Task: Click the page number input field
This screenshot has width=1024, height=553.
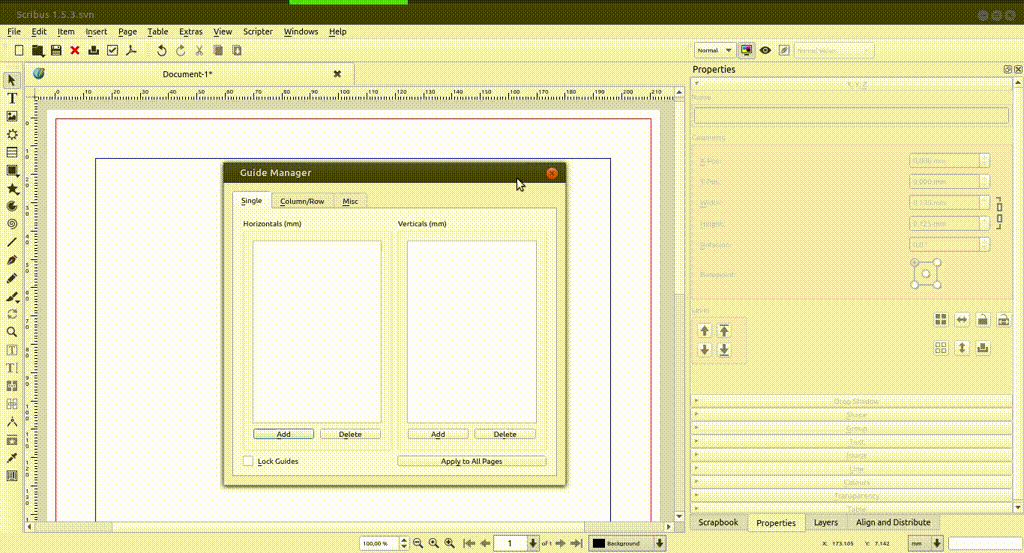Action: click(x=510, y=543)
